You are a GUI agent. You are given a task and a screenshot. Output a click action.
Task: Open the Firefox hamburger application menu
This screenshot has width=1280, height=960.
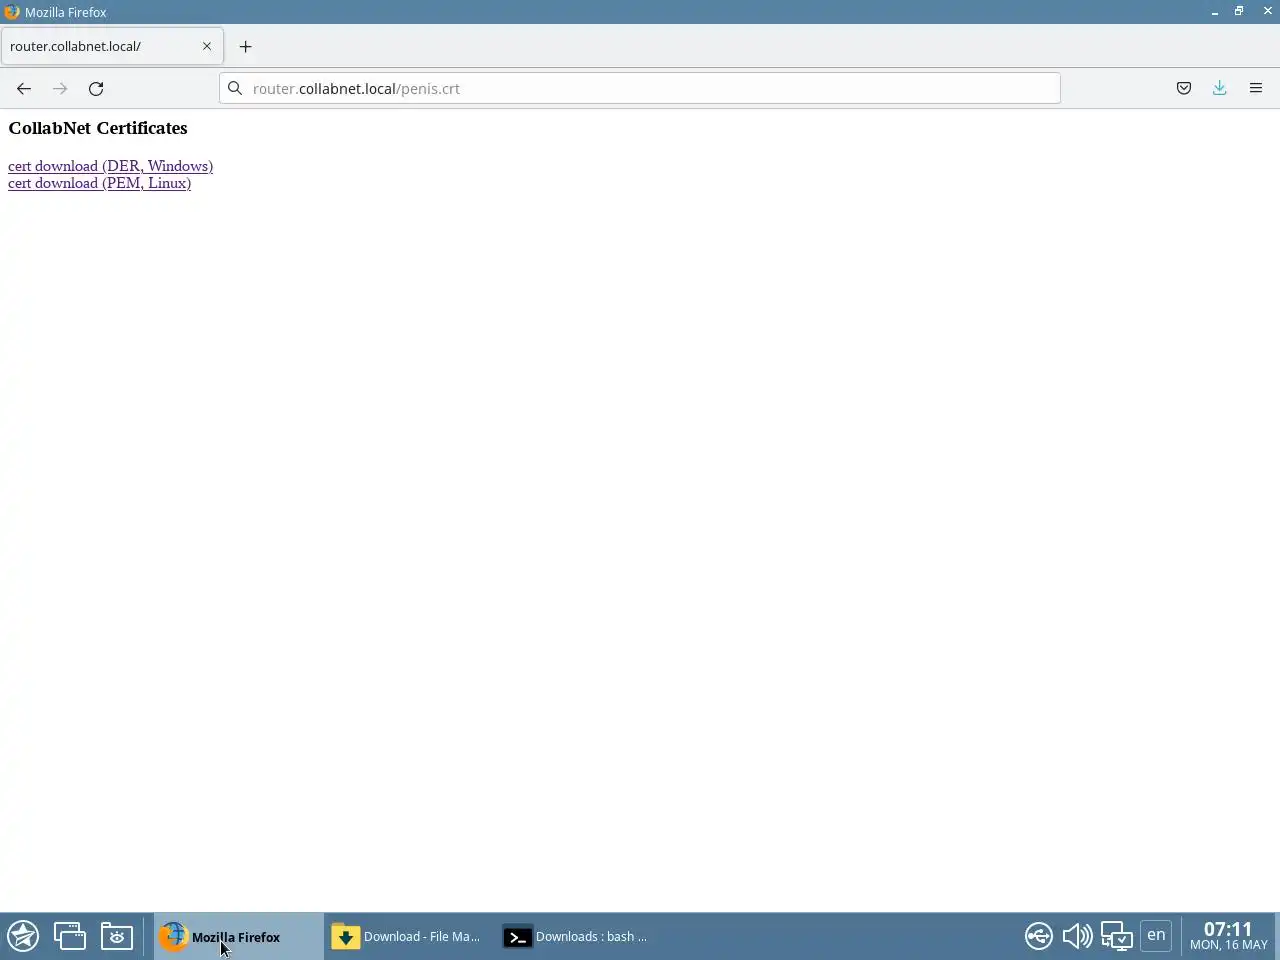tap(1256, 88)
